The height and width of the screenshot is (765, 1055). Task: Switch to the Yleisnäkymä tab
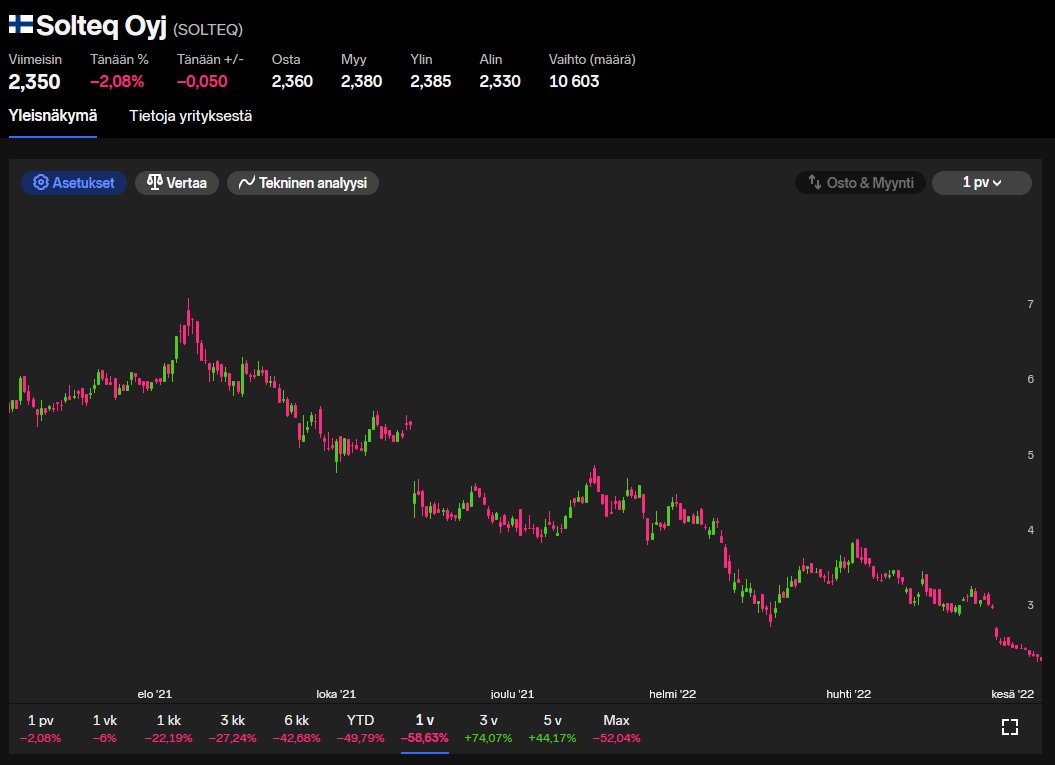52,116
